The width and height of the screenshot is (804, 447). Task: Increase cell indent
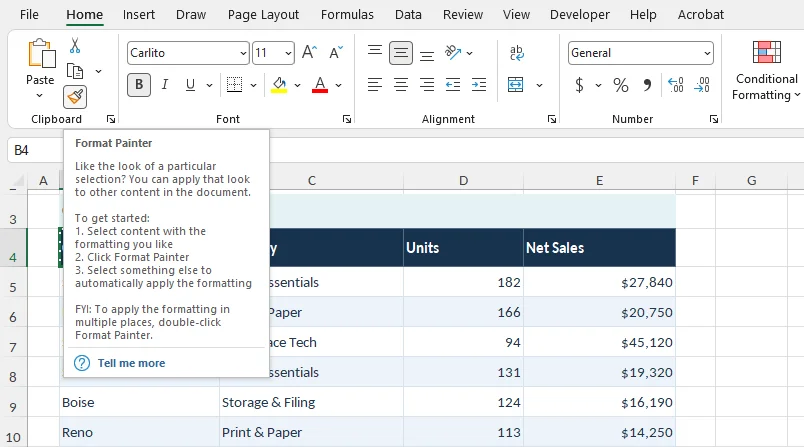tap(479, 85)
